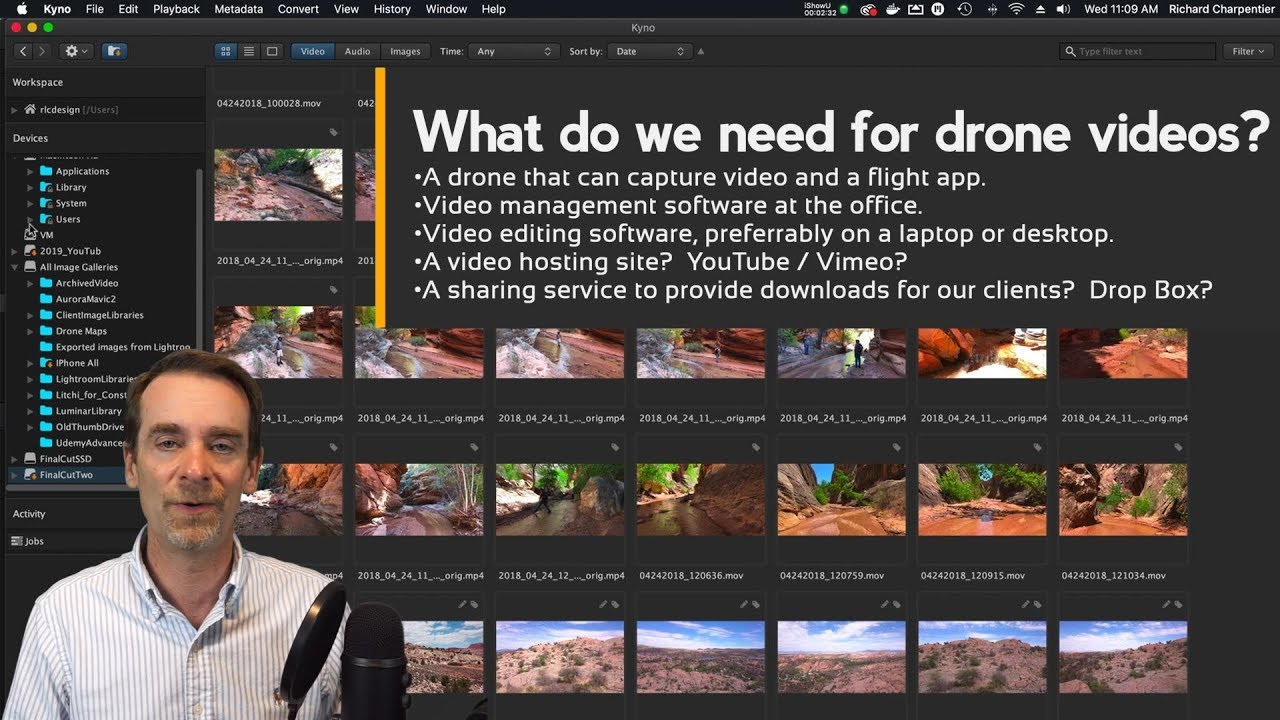Click the tag icon above 04242018_121034.mov
The width and height of the screenshot is (1280, 720).
[1179, 447]
